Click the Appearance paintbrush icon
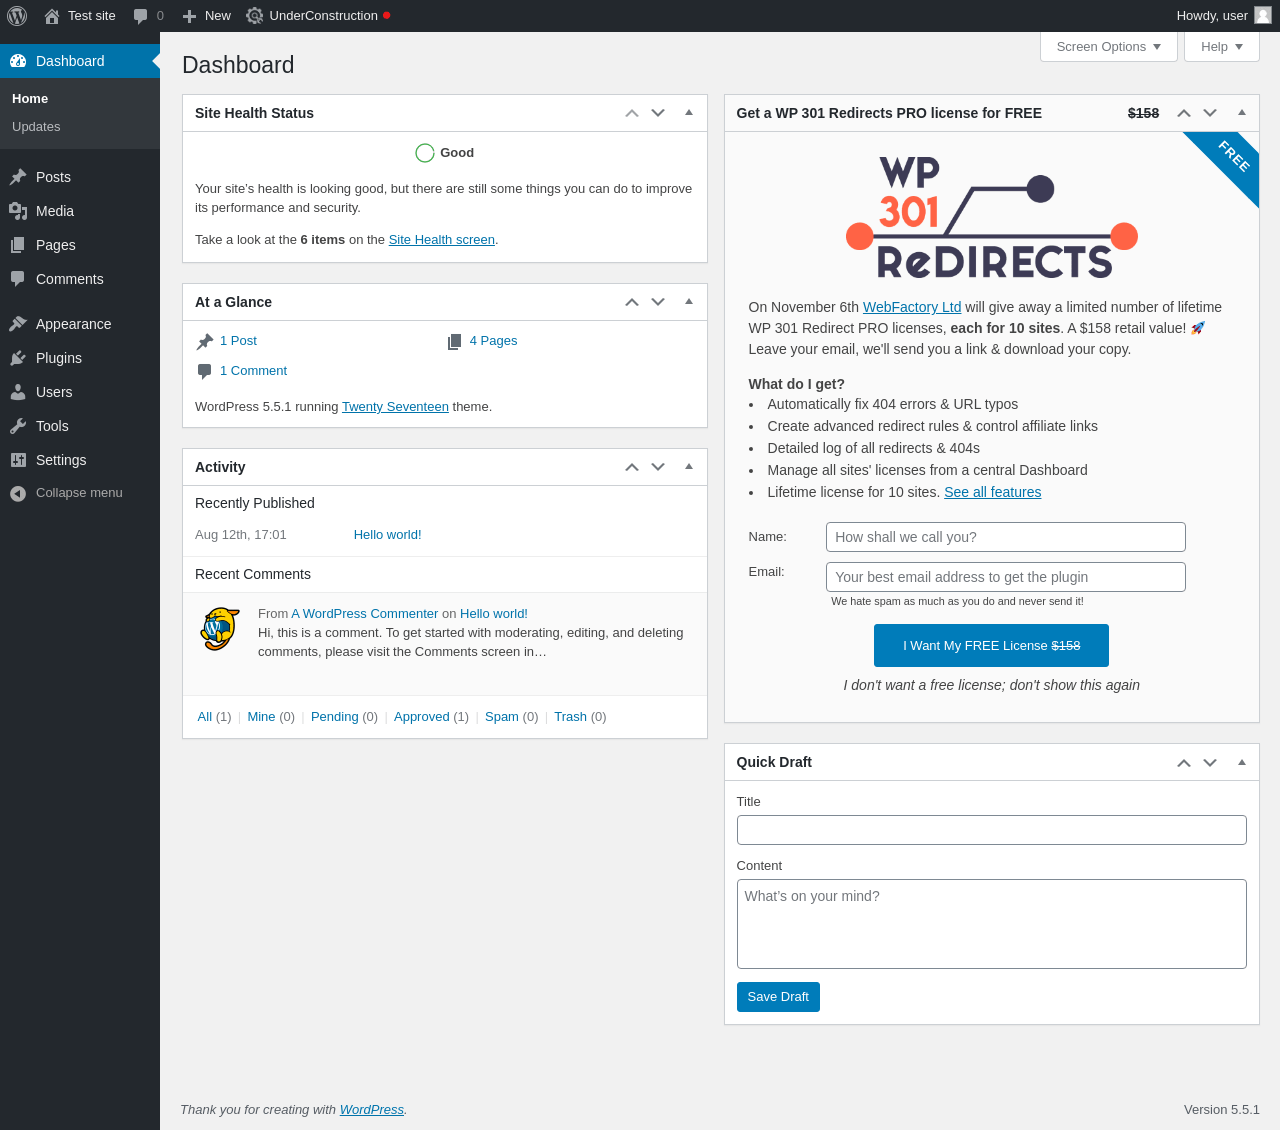The height and width of the screenshot is (1130, 1280). tap(18, 324)
